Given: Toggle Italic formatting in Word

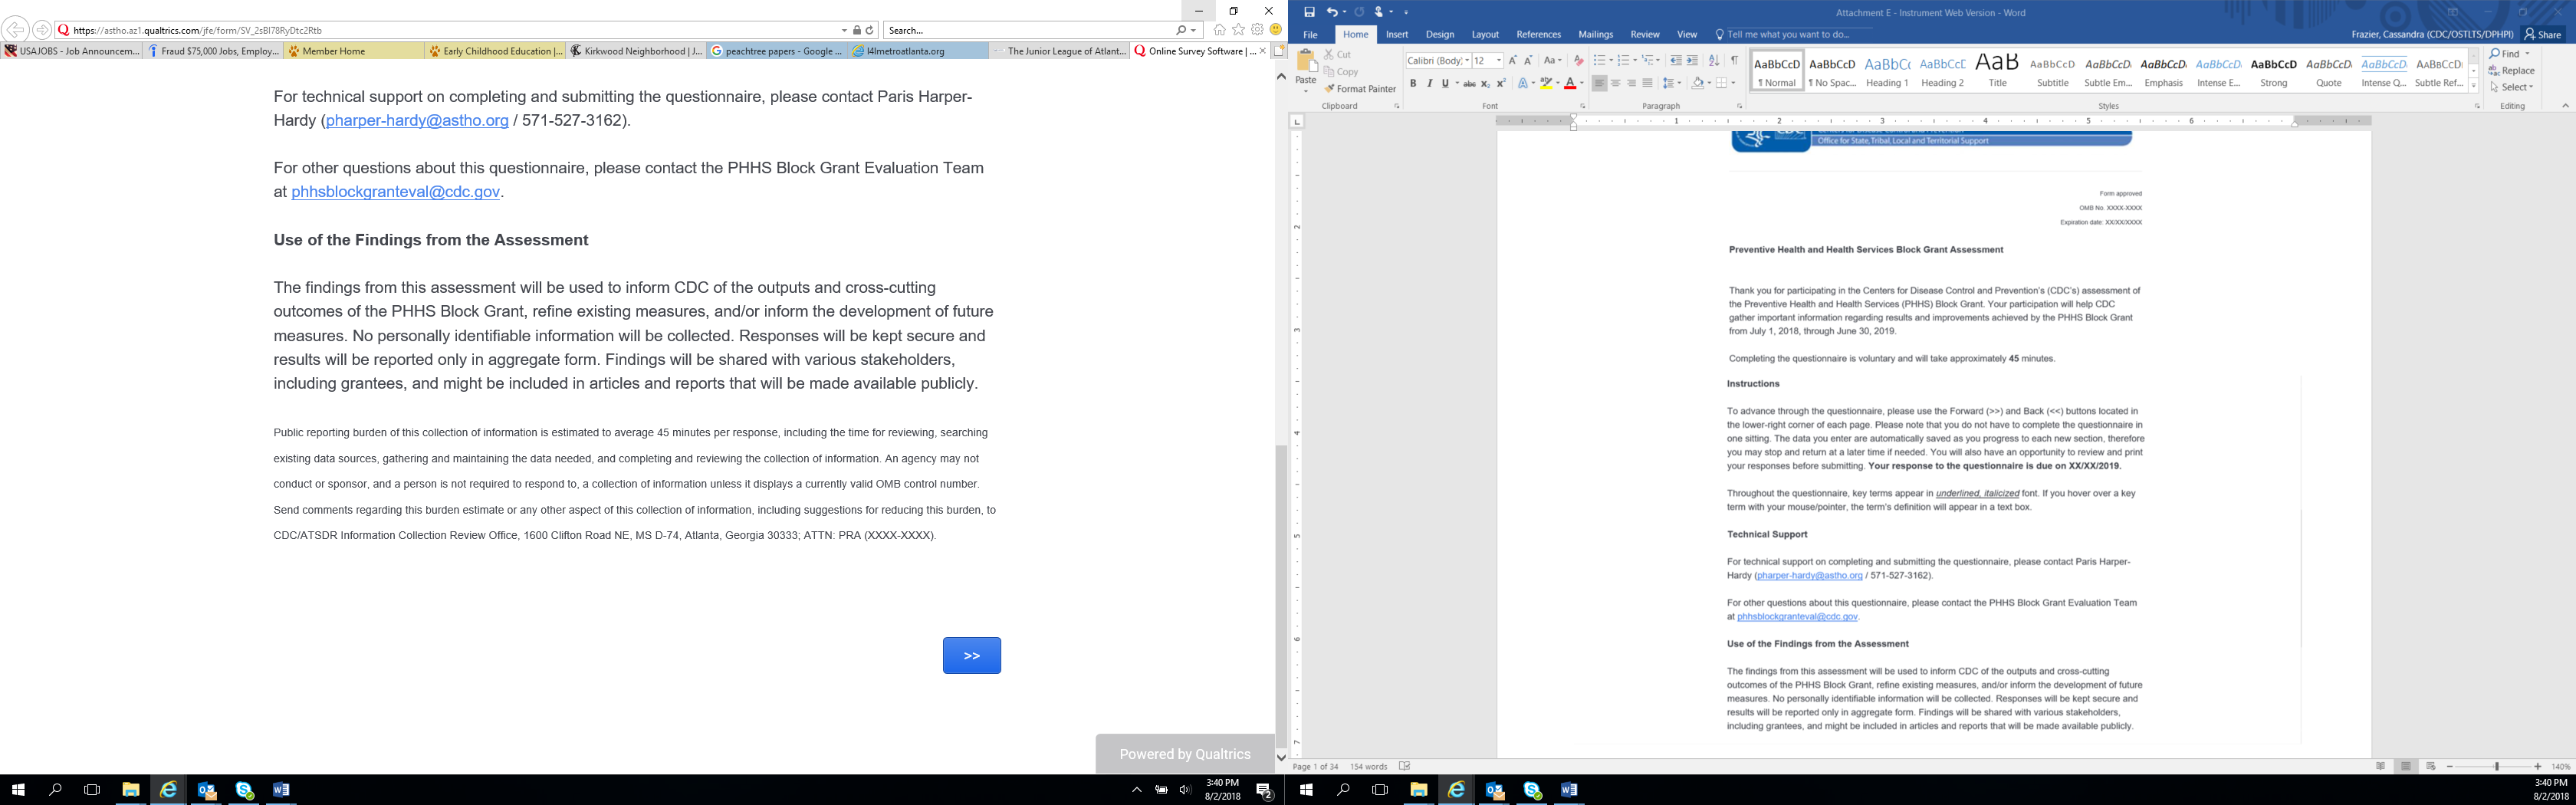Looking at the screenshot, I should [x=1429, y=84].
